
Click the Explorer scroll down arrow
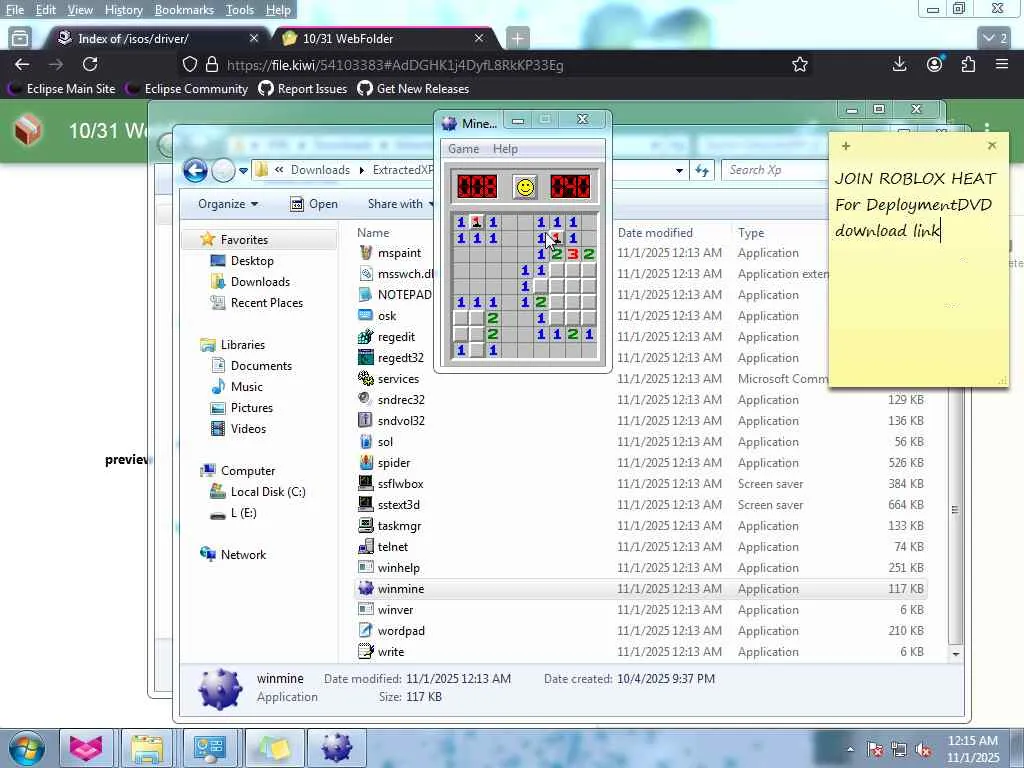click(955, 654)
